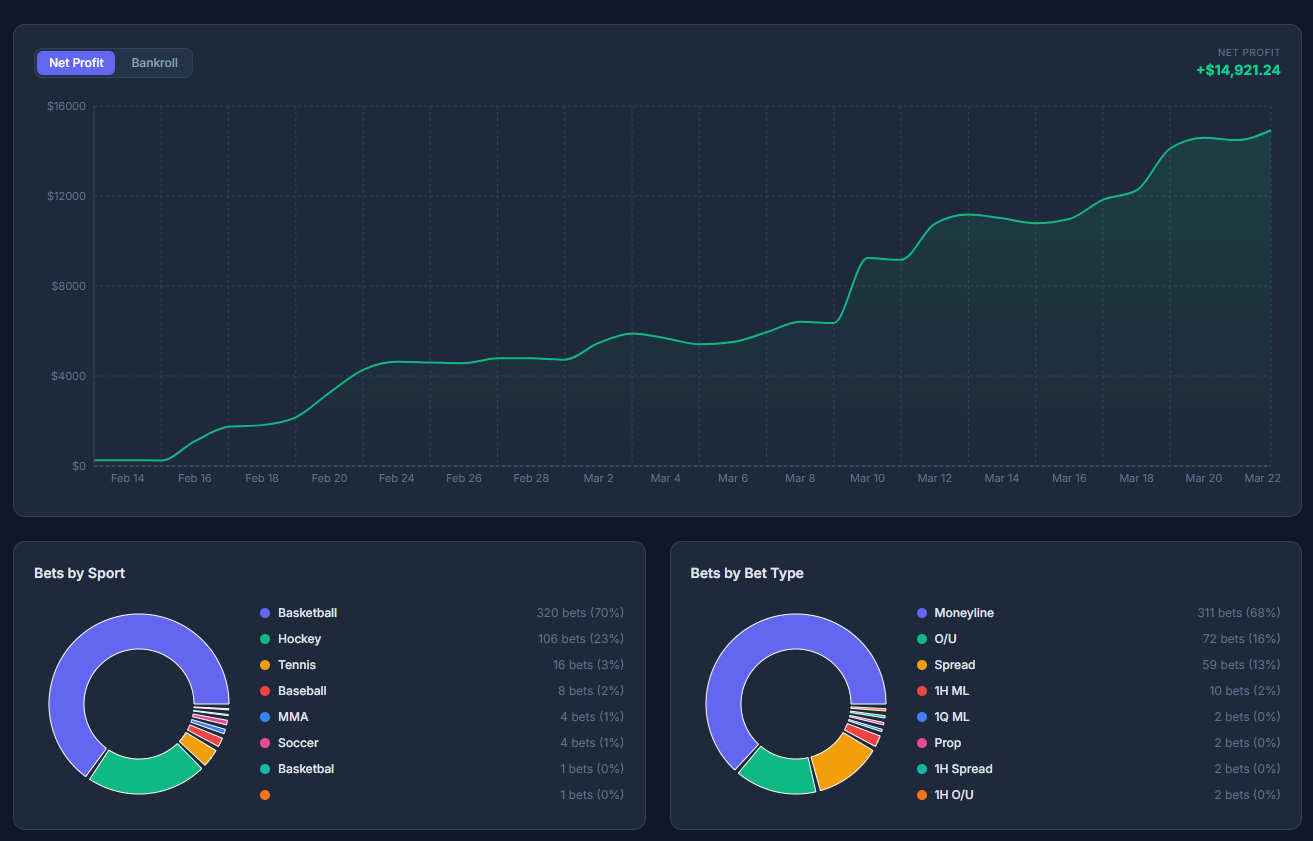This screenshot has height=841, width=1313.
Task: Click the red 1H ML legend dot
Action: pyautogui.click(x=921, y=691)
